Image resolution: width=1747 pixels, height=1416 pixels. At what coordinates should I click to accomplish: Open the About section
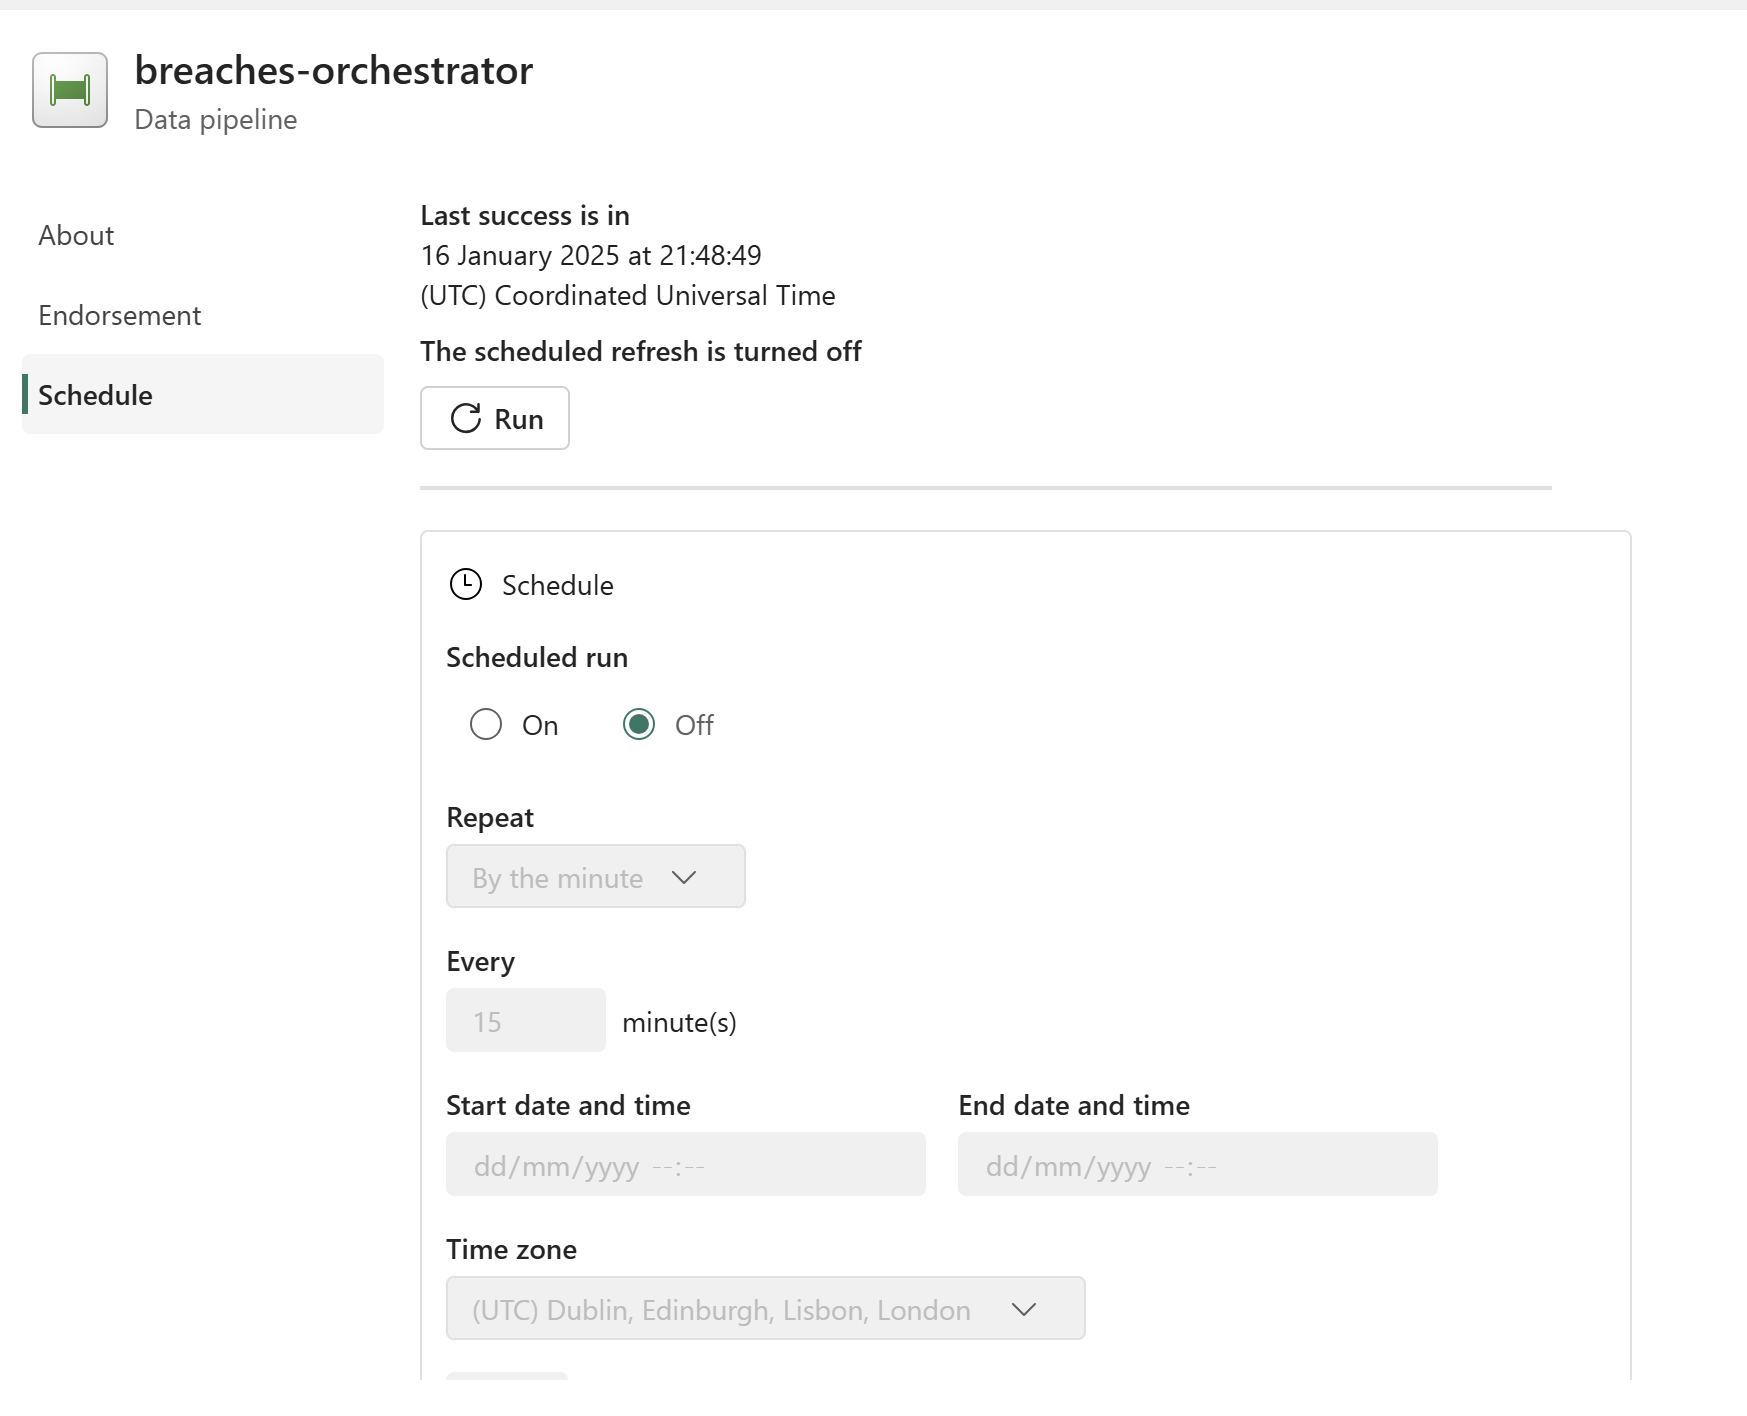pyautogui.click(x=75, y=235)
